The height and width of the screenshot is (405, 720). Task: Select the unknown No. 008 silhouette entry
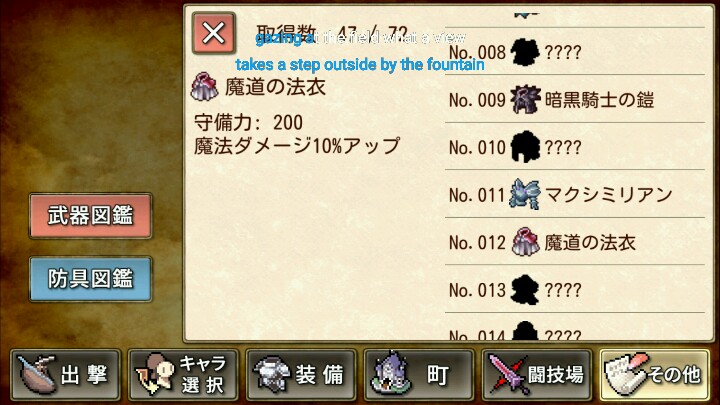575,51
